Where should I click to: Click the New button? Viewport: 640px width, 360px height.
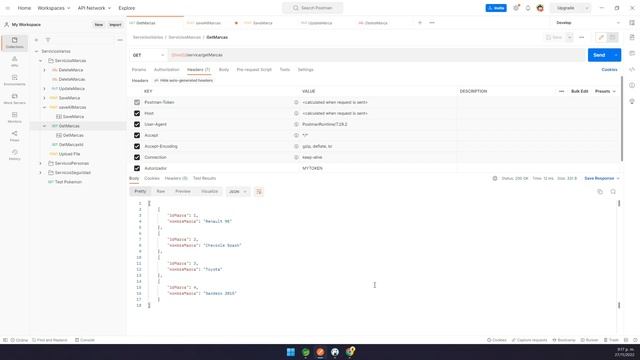tap(99, 24)
